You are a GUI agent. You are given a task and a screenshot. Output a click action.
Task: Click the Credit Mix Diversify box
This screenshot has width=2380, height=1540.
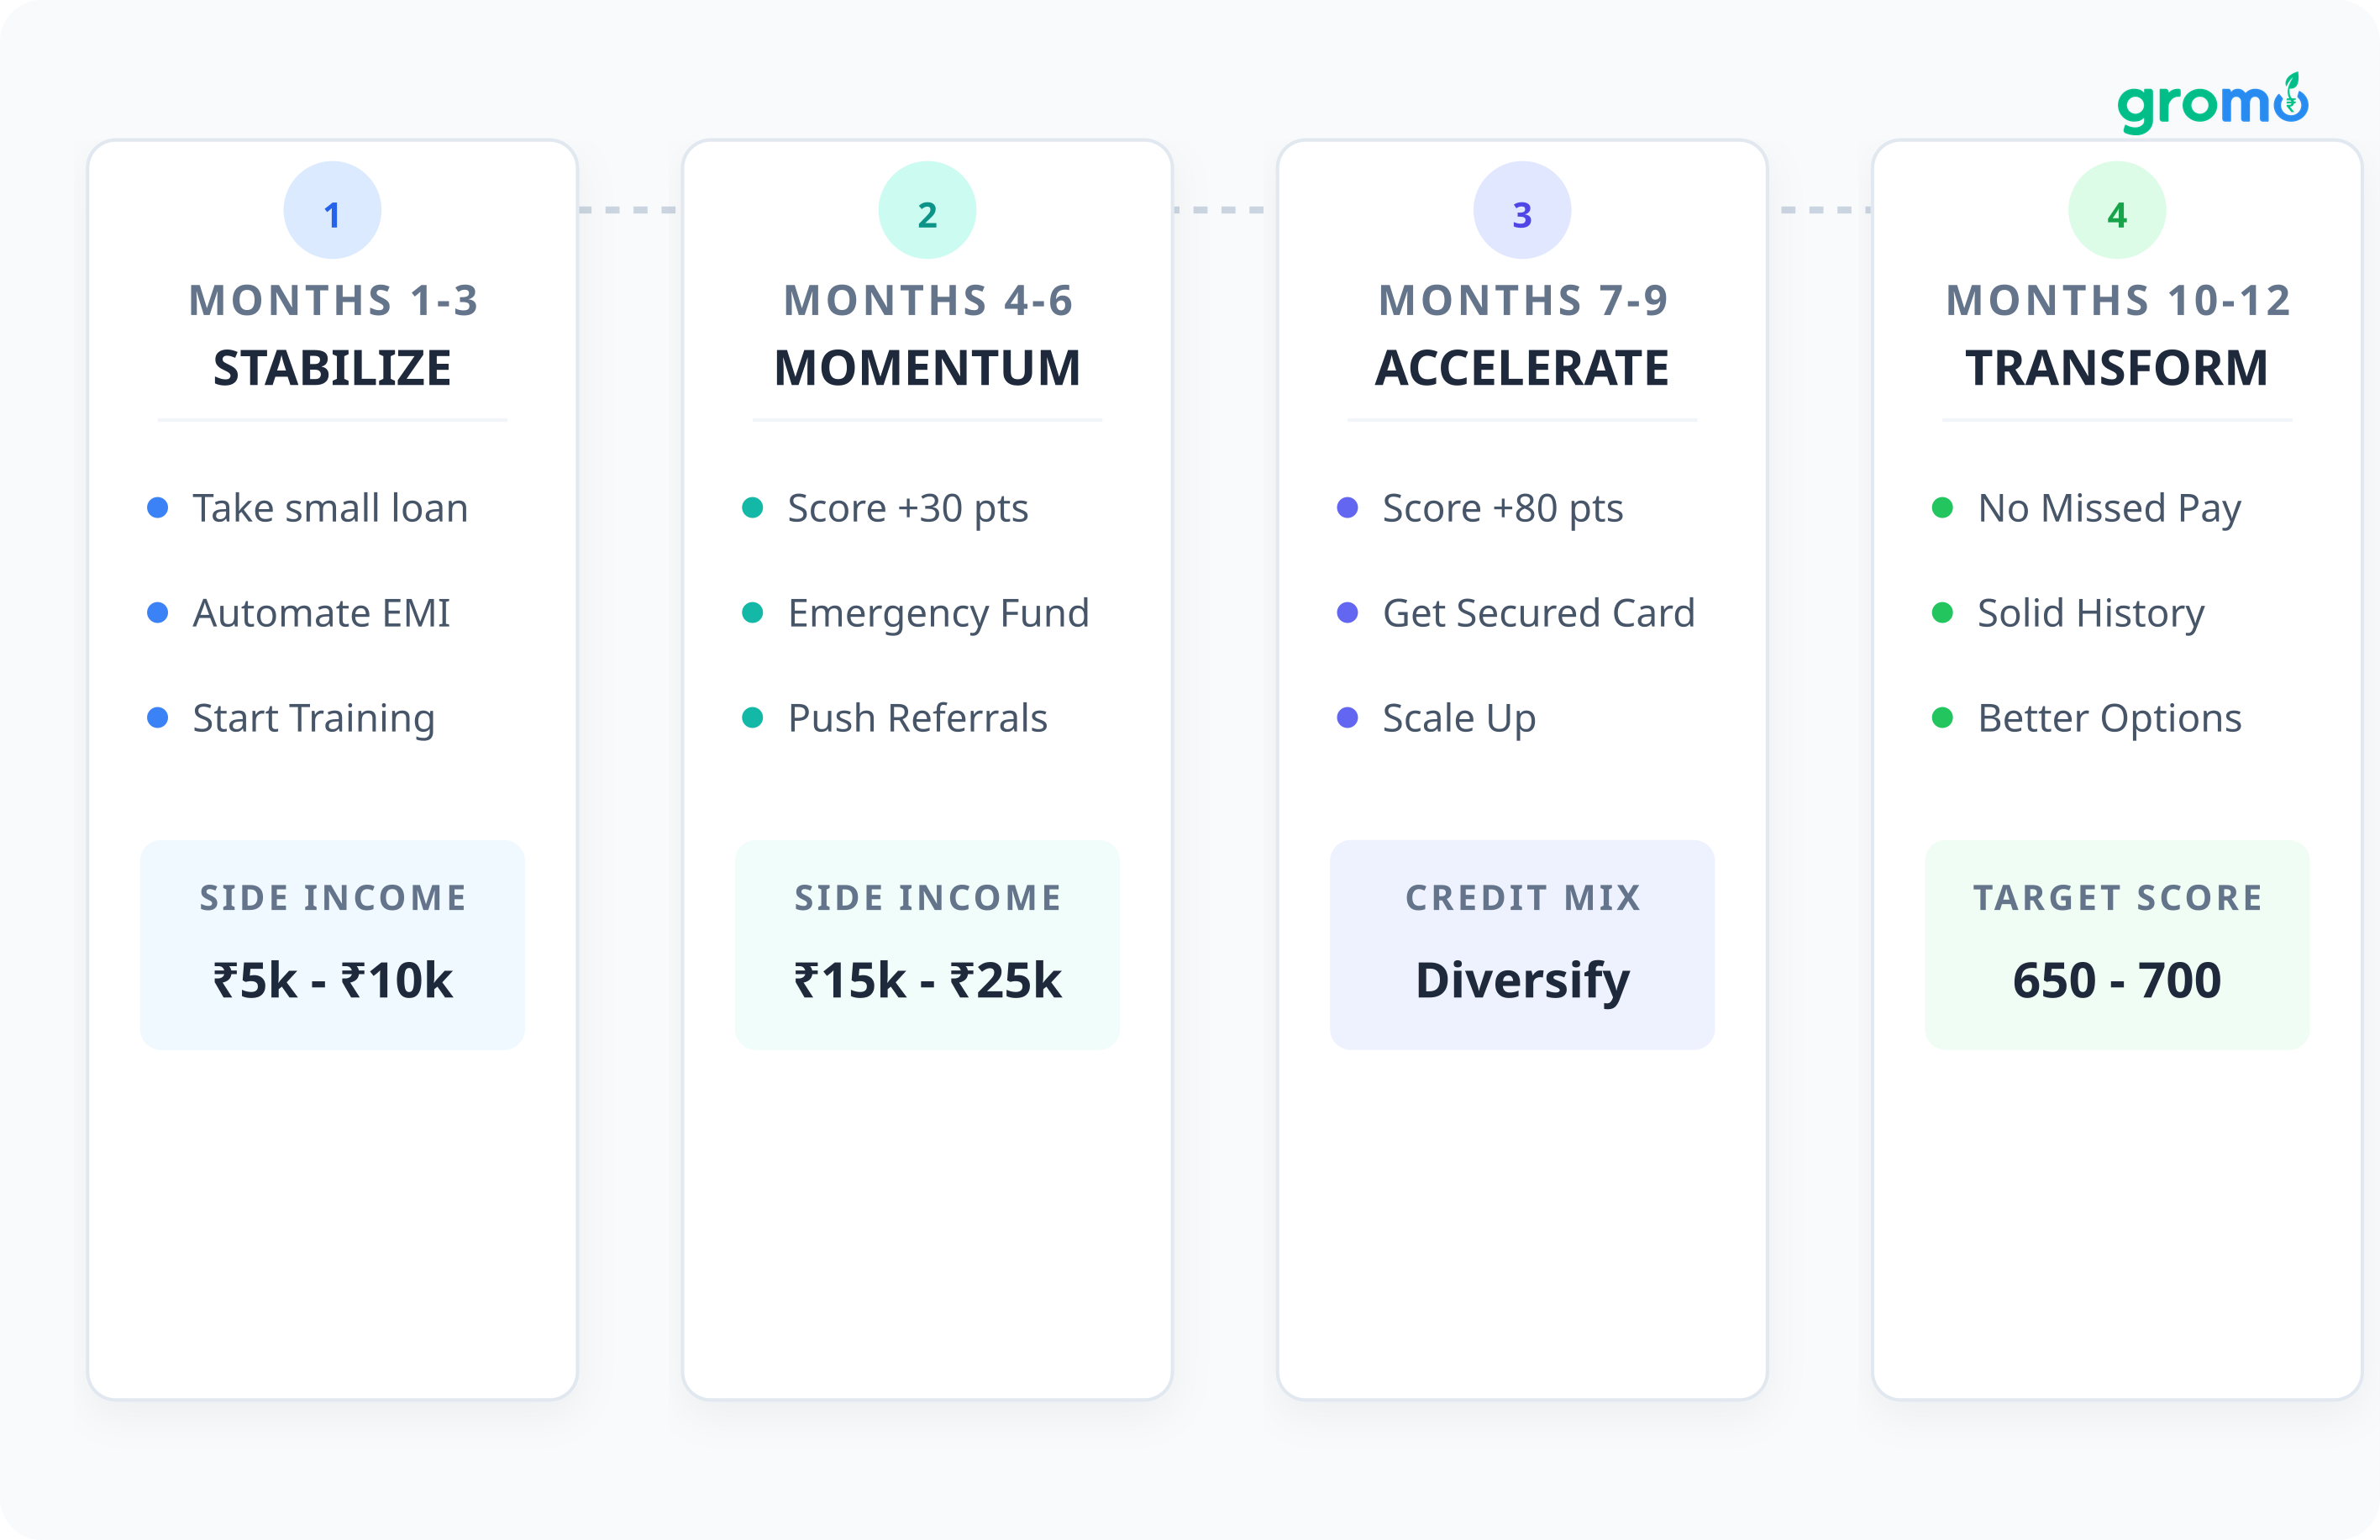pyautogui.click(x=1522, y=945)
